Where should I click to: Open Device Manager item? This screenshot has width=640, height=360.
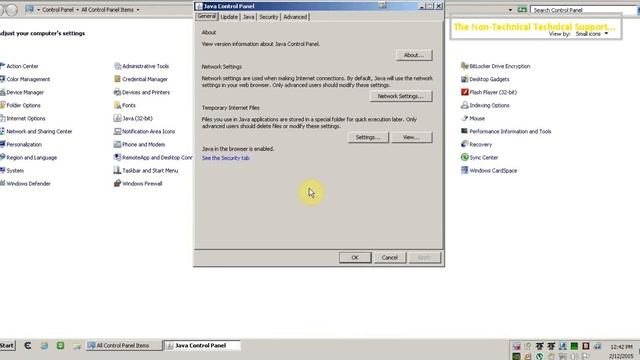22,92
